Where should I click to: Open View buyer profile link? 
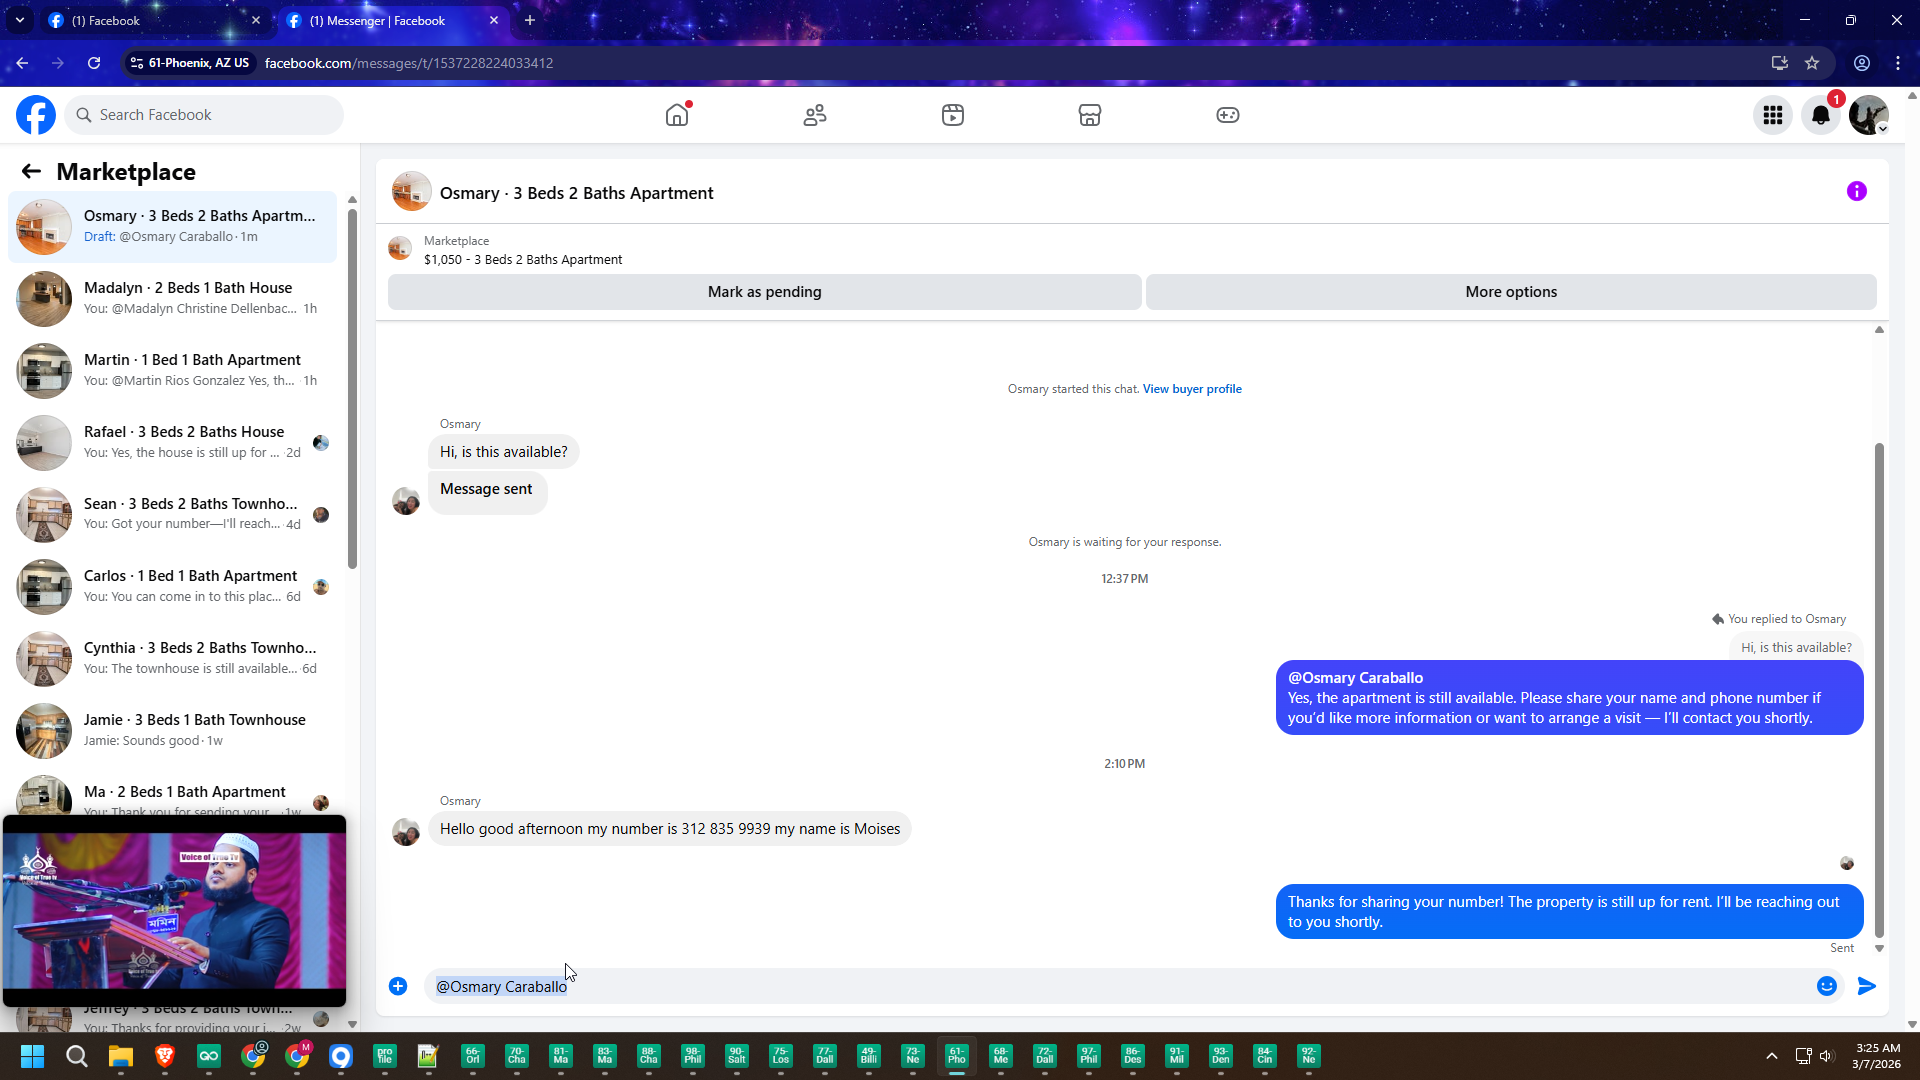tap(1192, 389)
